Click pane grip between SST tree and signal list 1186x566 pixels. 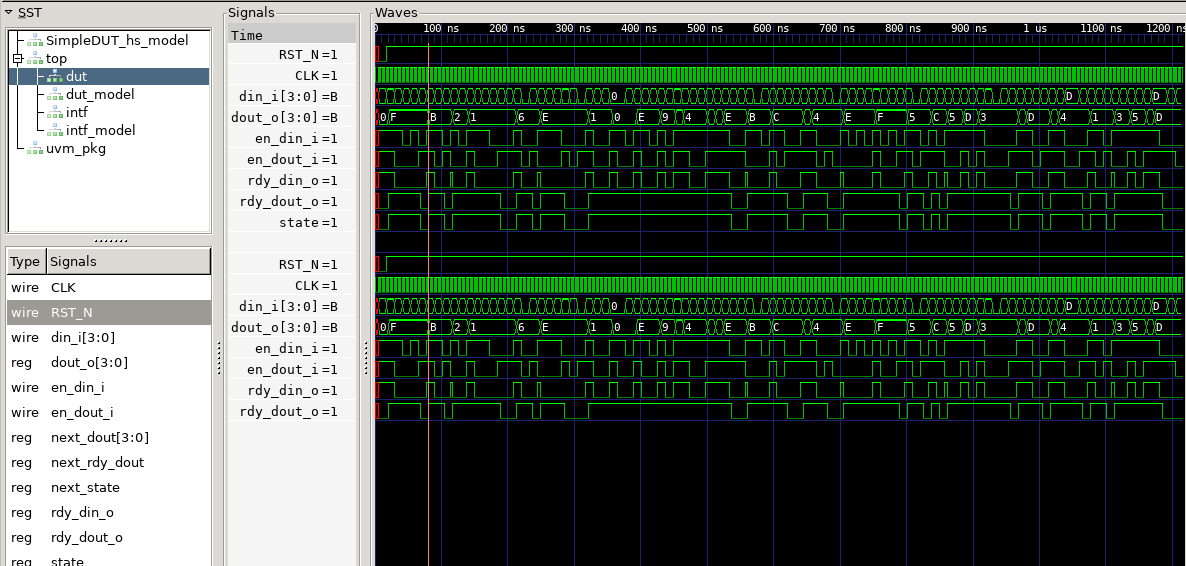click(110, 241)
